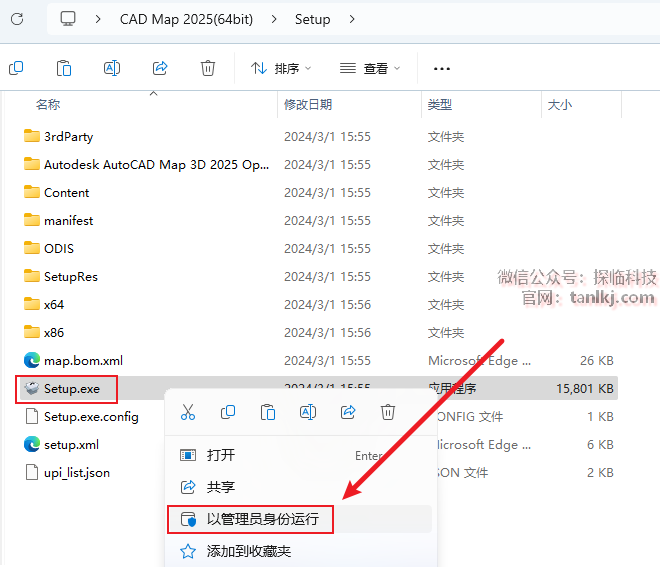Click Setup breadcrumb in address bar
660x567 pixels.
coord(312,19)
